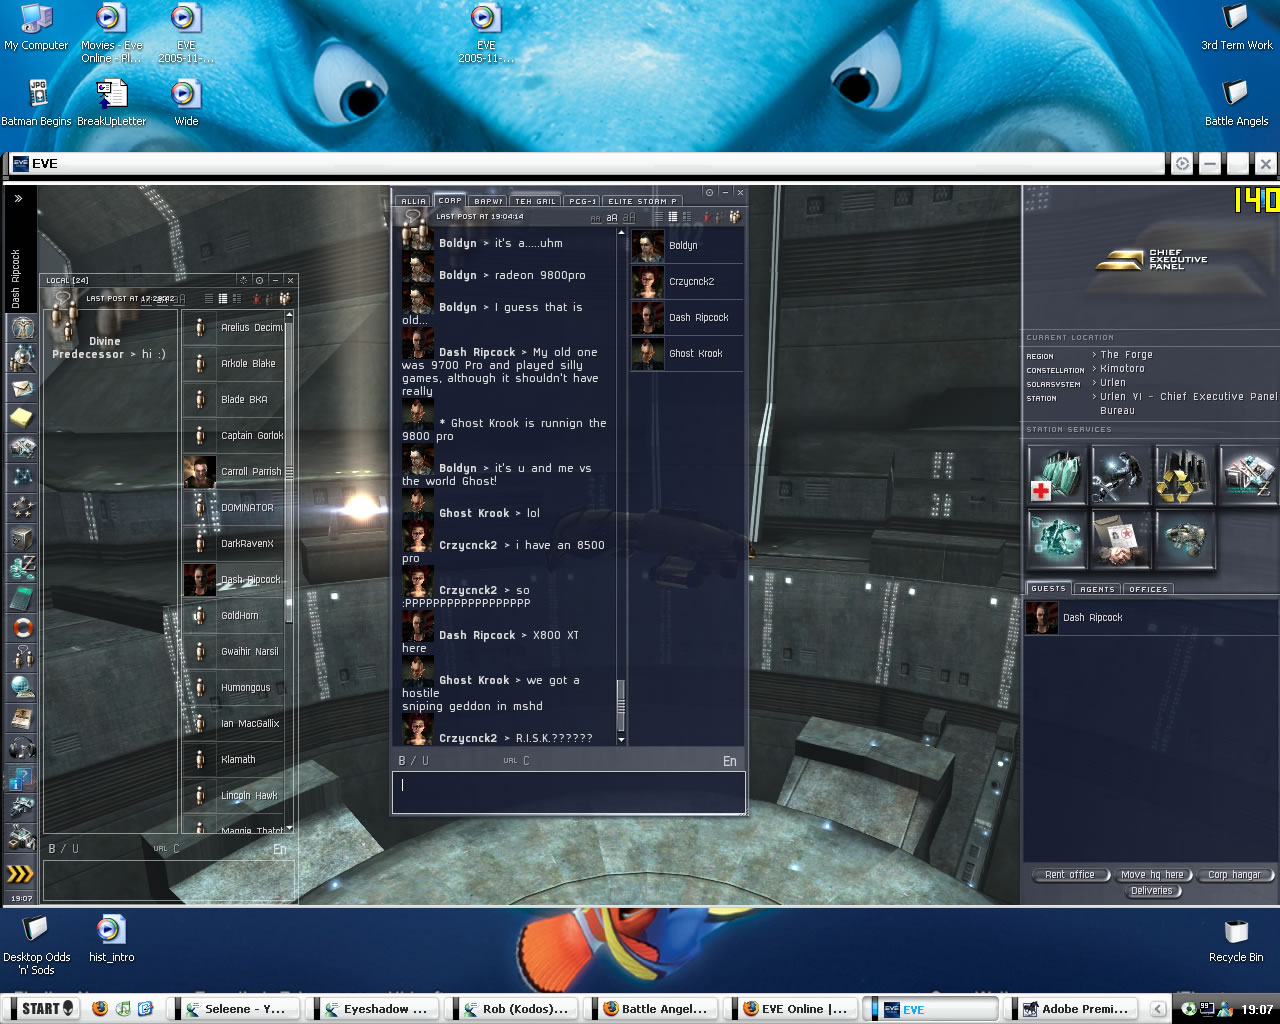Open the red-white lifebuoy Help icon
The width and height of the screenshot is (1280, 1024).
click(22, 628)
